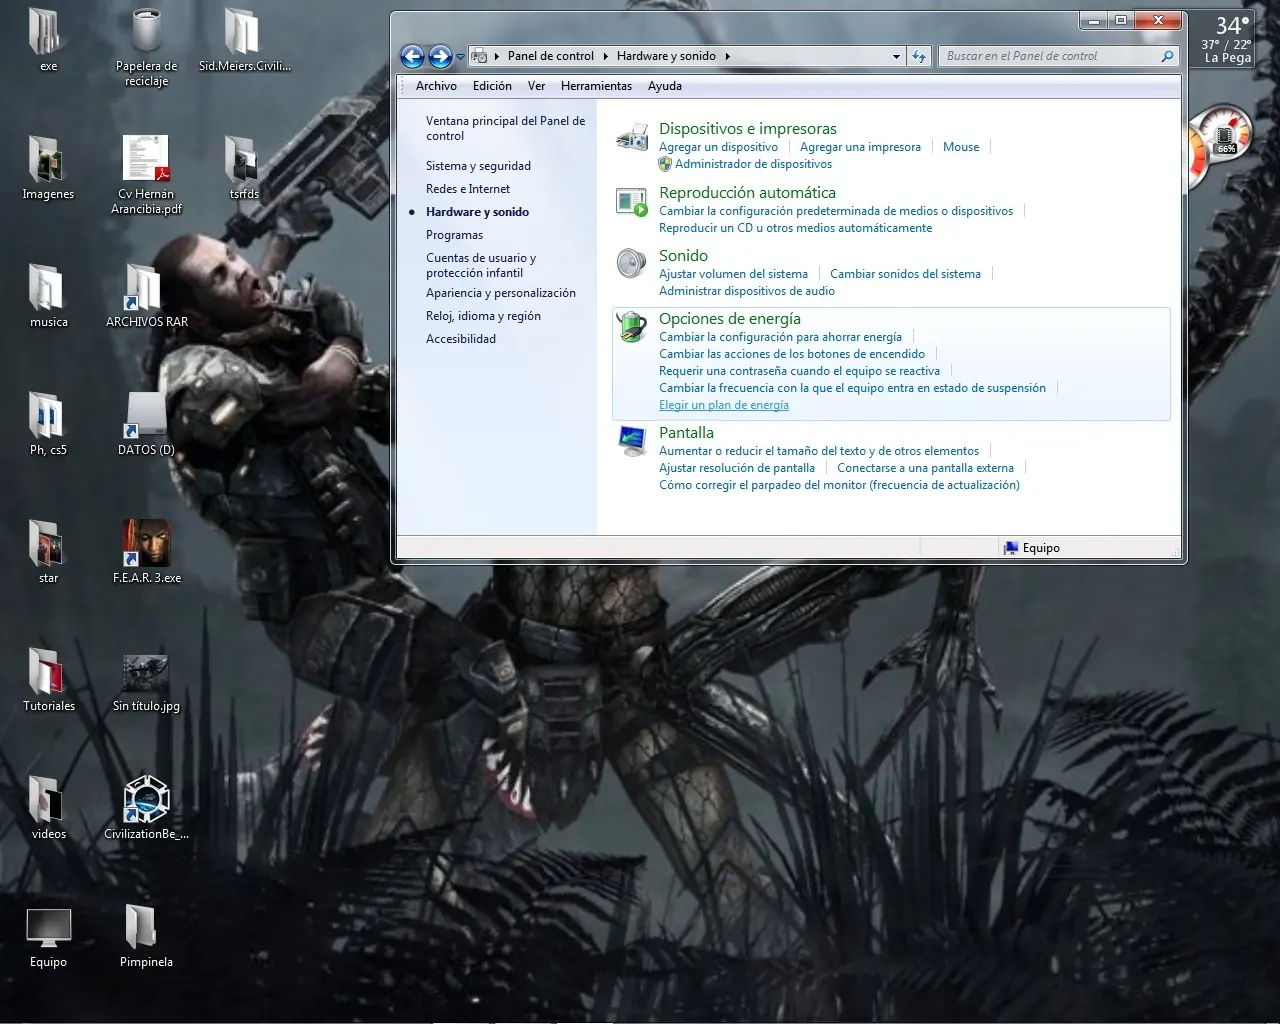
Task: Click the shield icon beside Administrador de dispositivos
Action: tap(665, 164)
